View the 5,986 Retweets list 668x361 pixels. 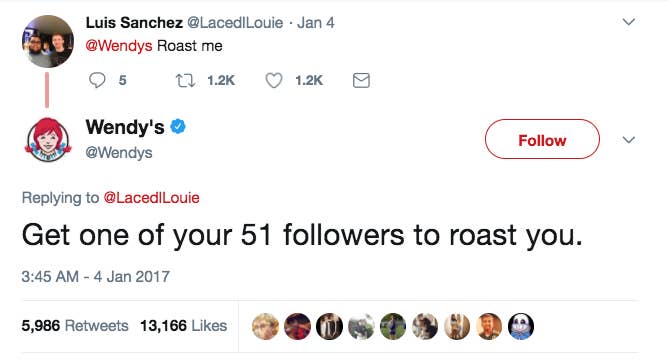pyautogui.click(x=75, y=326)
